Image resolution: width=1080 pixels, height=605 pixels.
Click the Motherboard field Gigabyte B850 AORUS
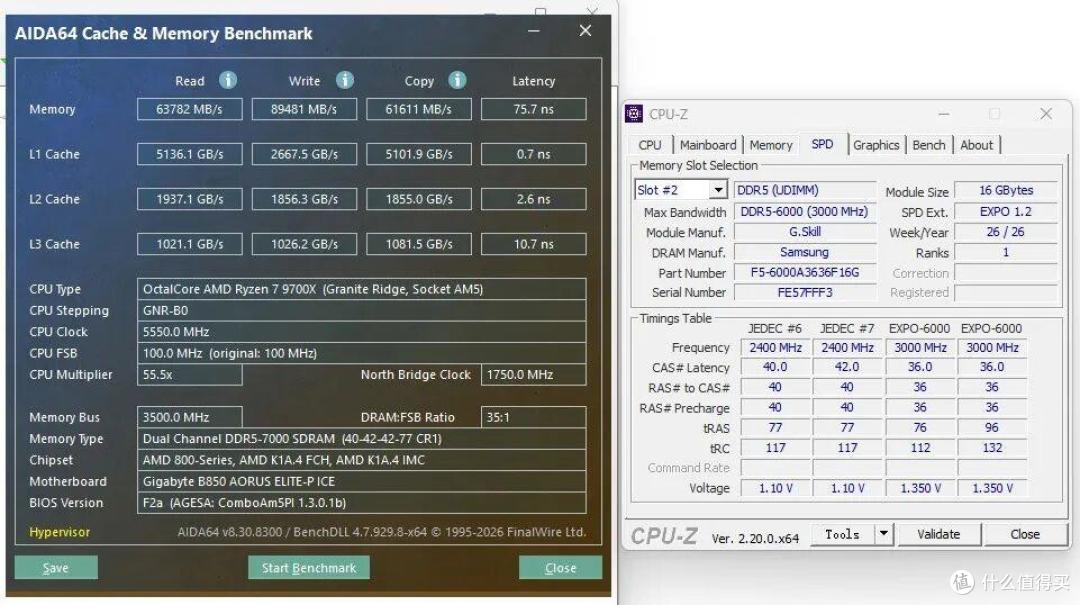pyautogui.click(x=362, y=481)
